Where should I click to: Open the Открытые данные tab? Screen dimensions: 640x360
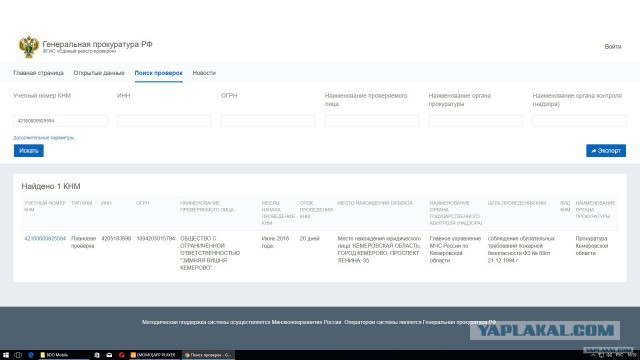[99, 73]
